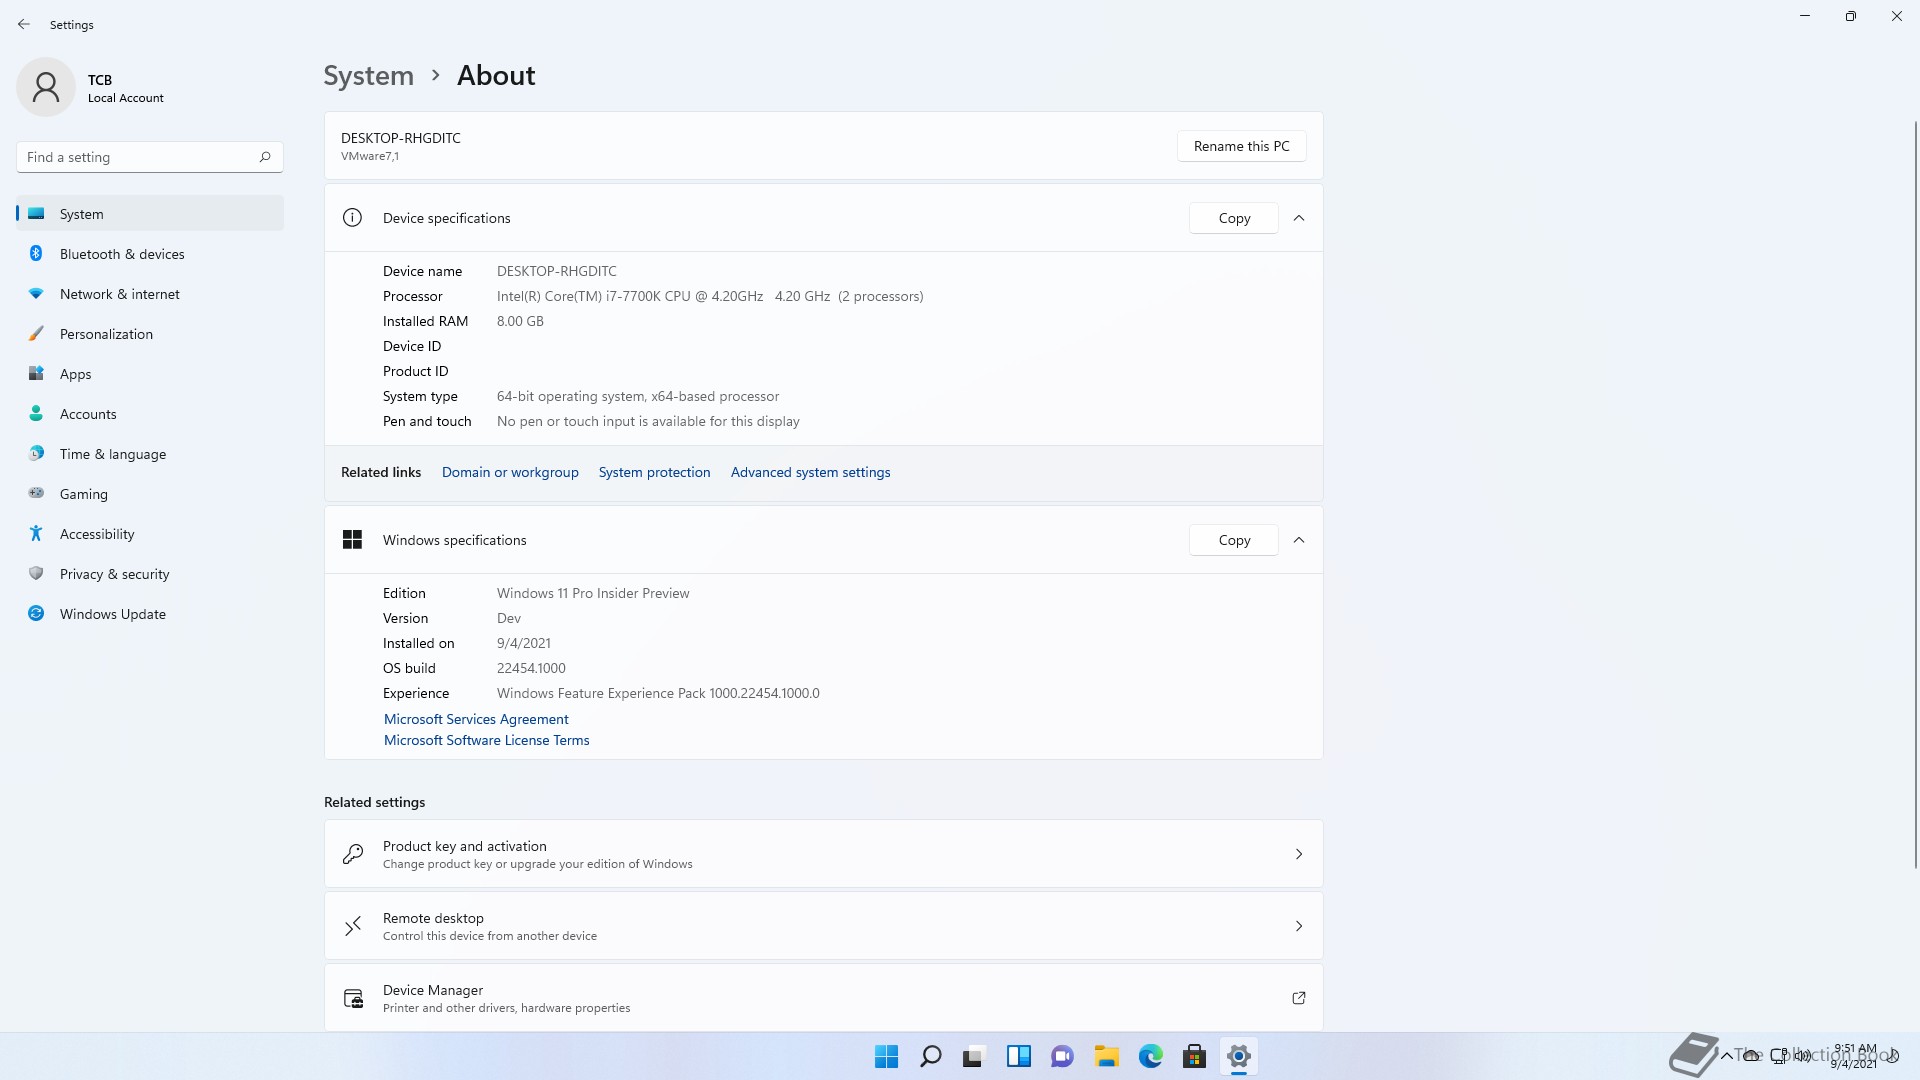Open Bluetooth & devices settings
This screenshot has height=1080, width=1920.
click(150, 254)
